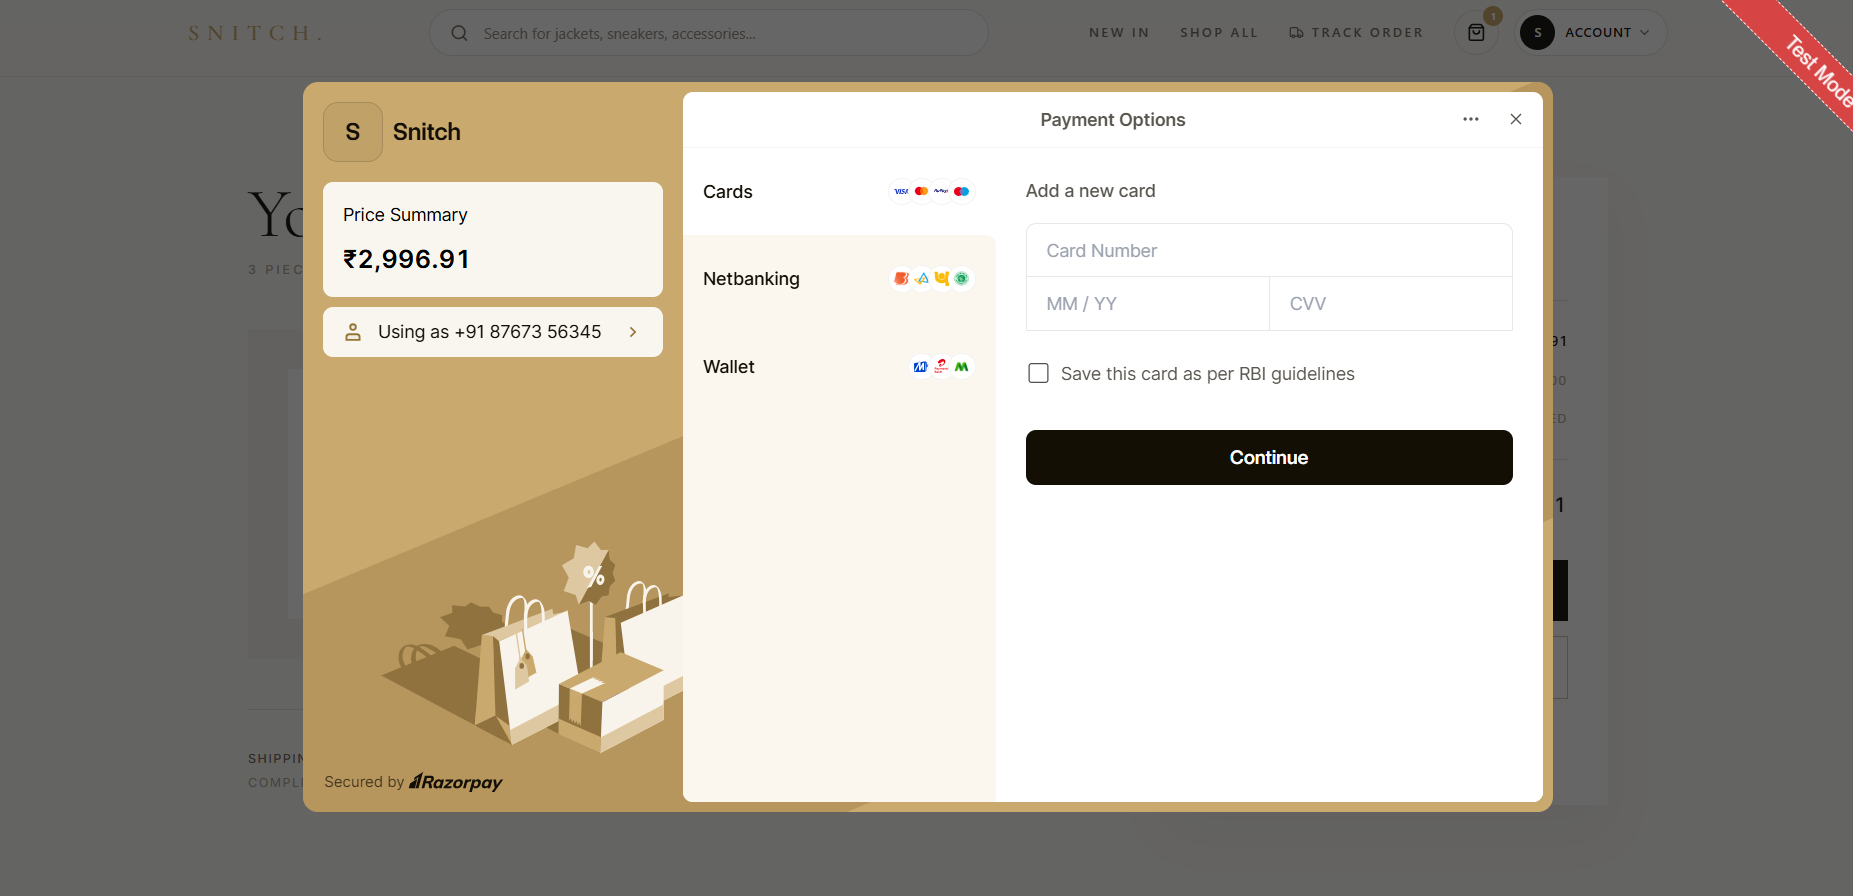The height and width of the screenshot is (896, 1853).
Task: Close the Payment Options dialog
Action: (1516, 119)
